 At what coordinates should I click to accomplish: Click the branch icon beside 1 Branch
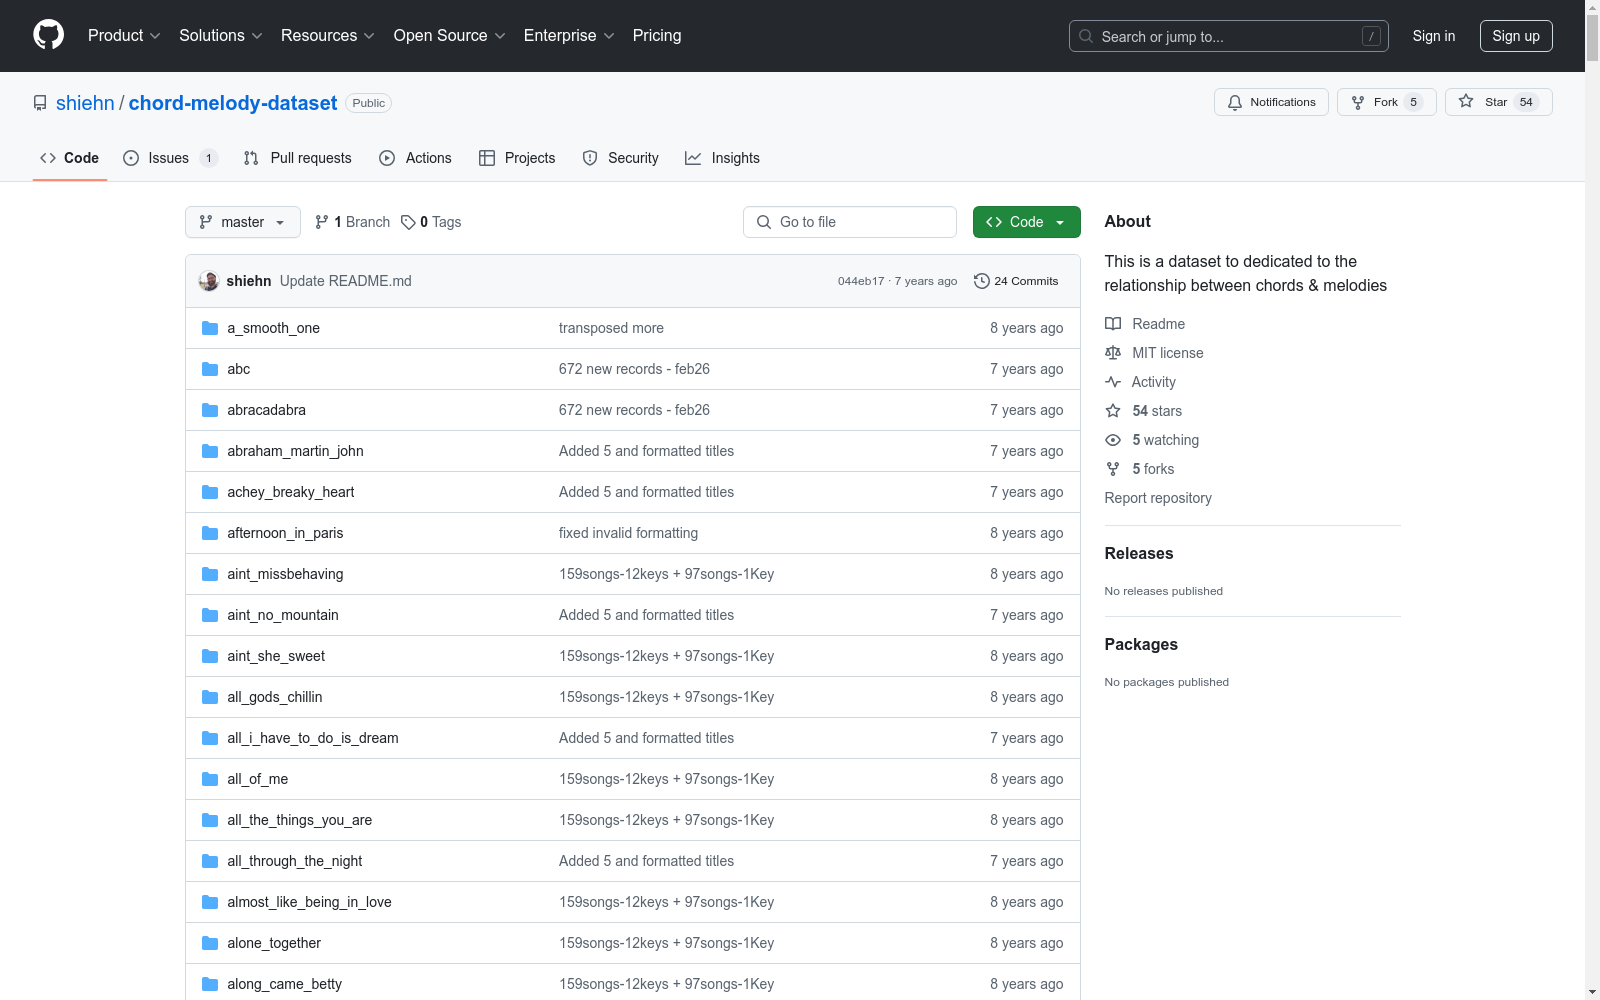click(322, 222)
